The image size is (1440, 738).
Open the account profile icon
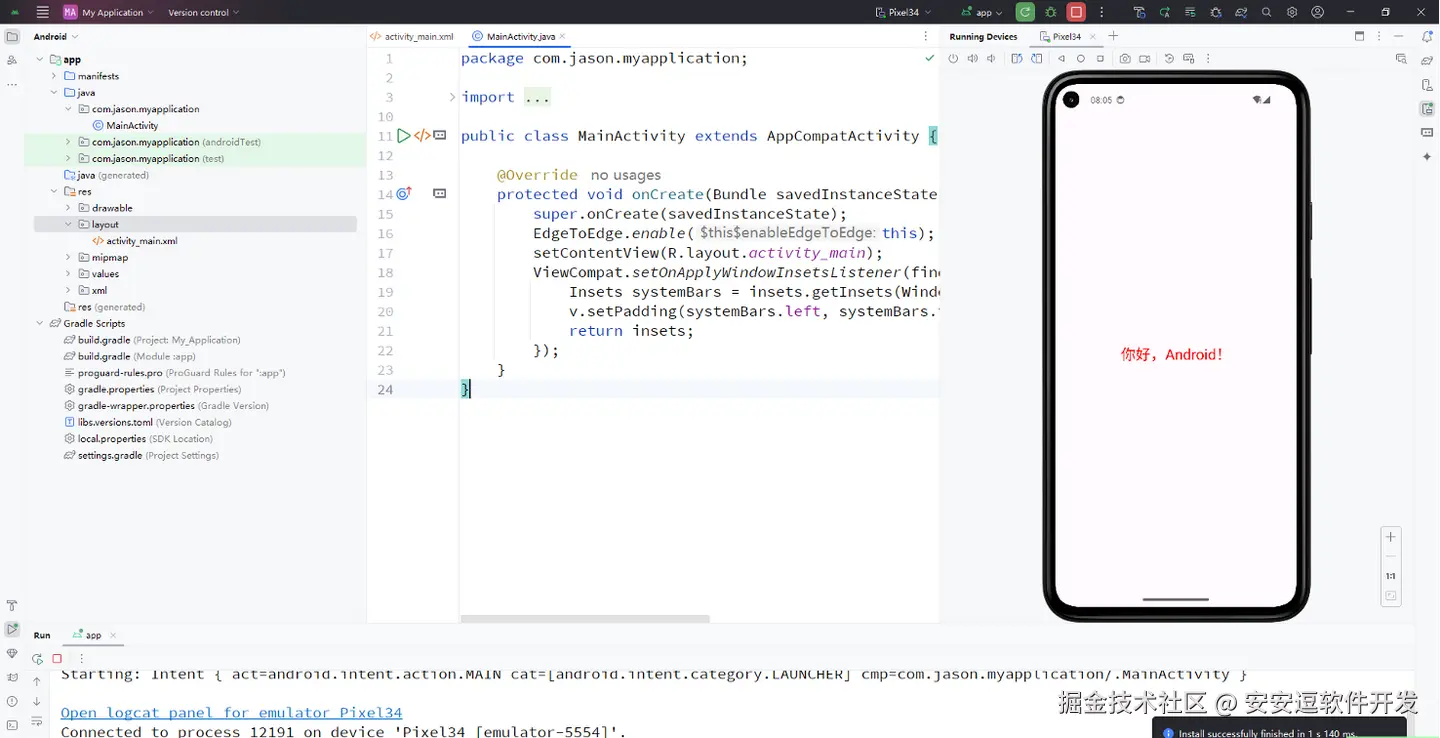(1318, 12)
